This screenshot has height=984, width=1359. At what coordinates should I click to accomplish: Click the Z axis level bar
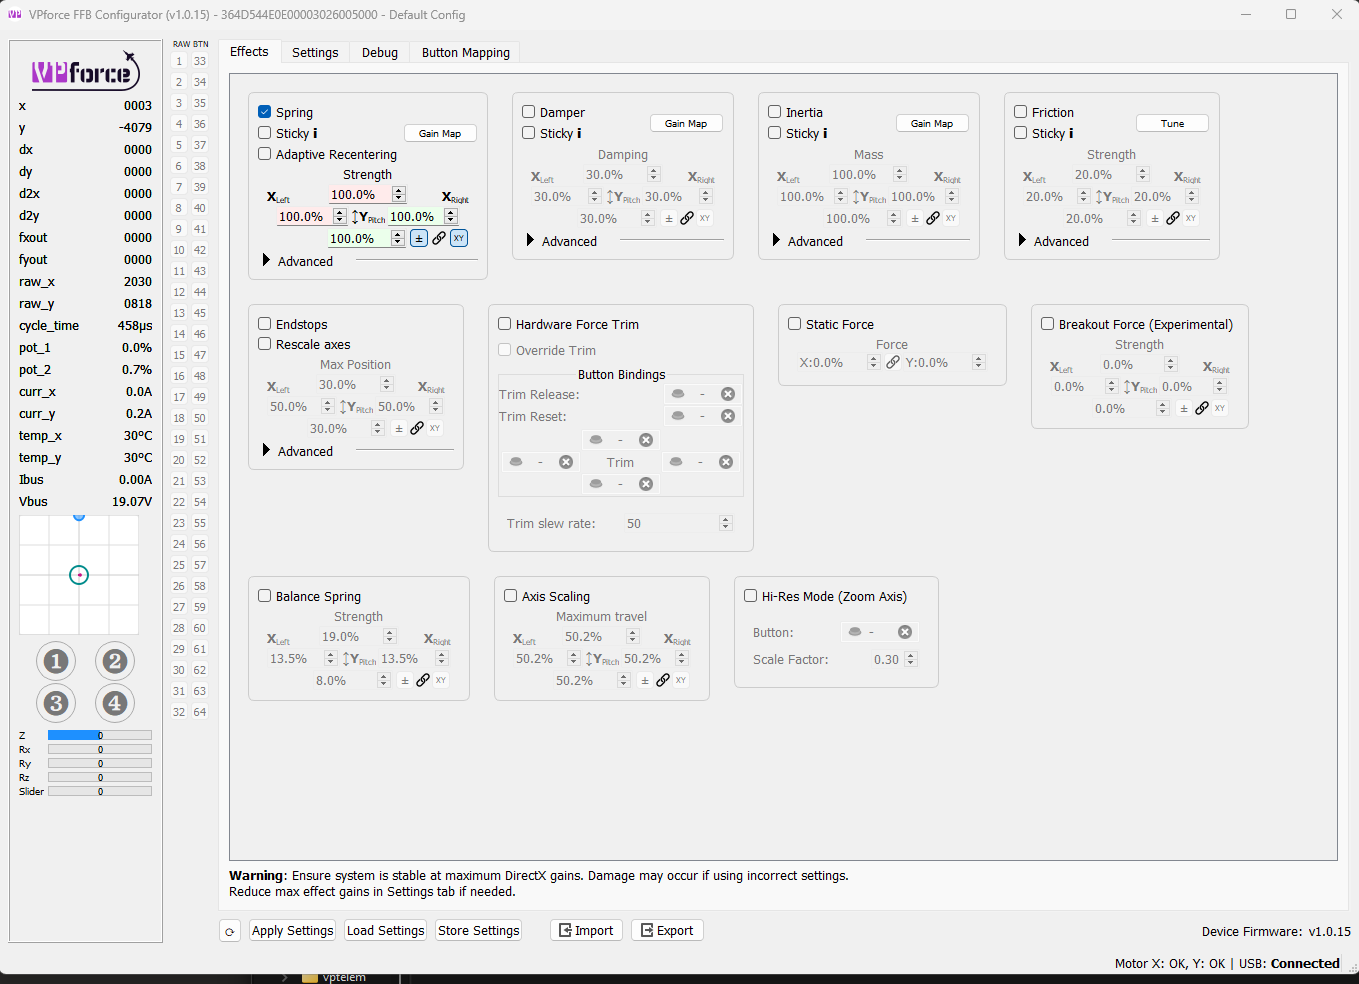tap(100, 735)
